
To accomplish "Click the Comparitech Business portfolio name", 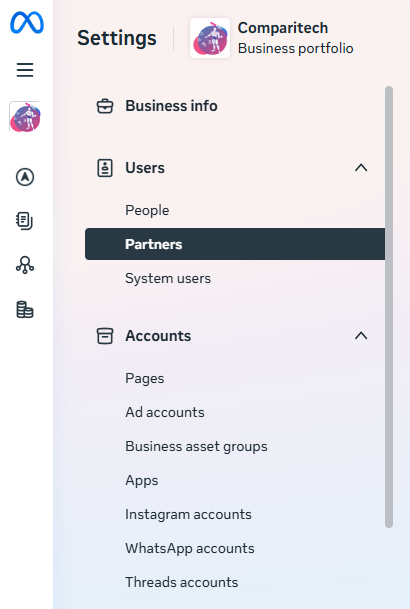I will pyautogui.click(x=295, y=38).
